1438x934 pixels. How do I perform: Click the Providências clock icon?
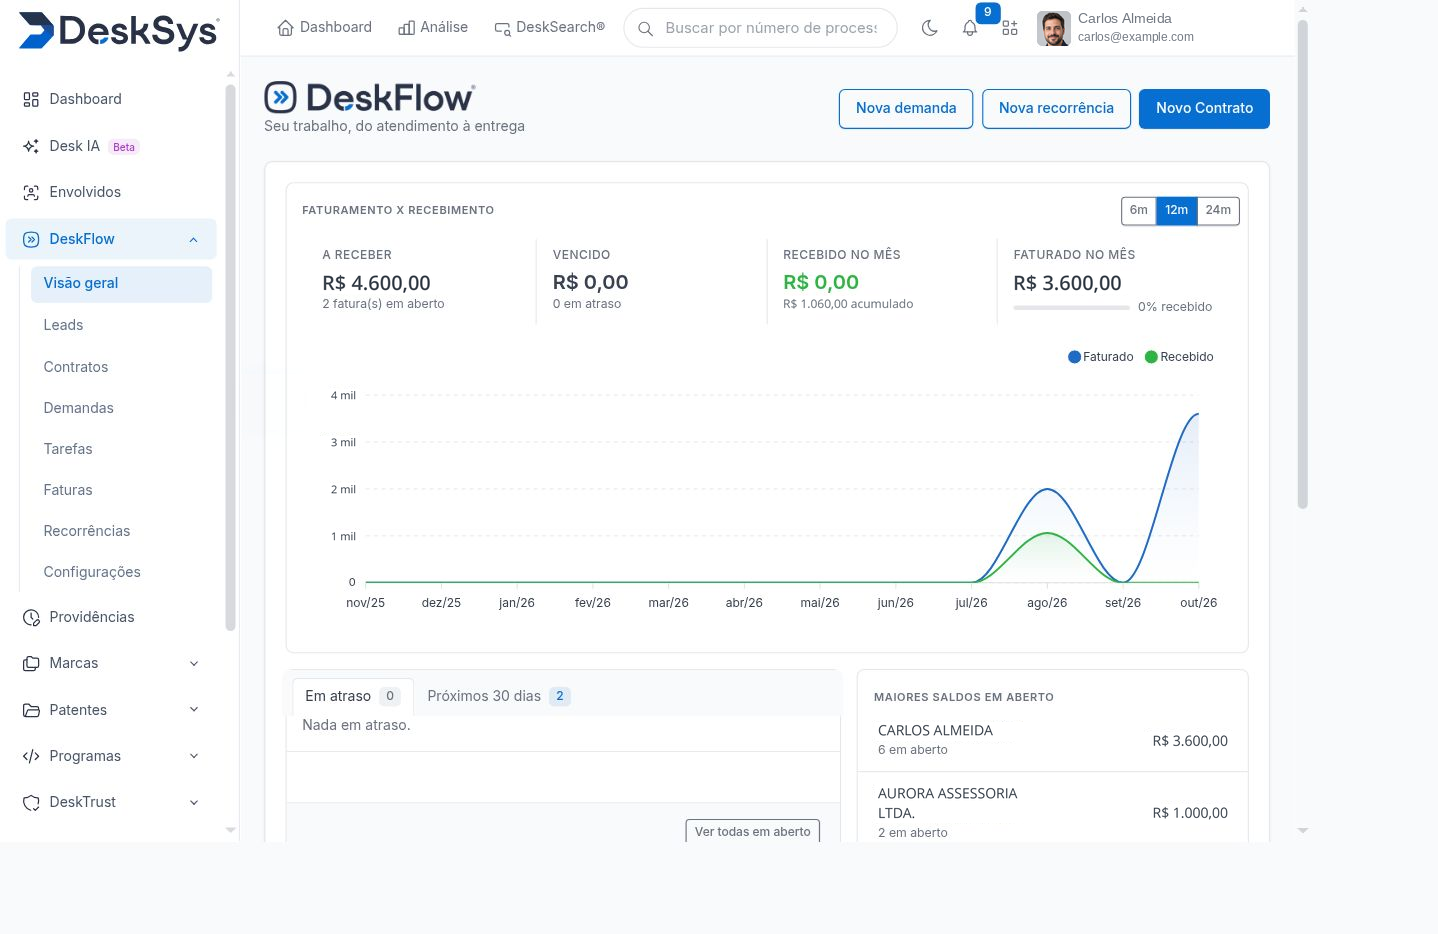(31, 617)
